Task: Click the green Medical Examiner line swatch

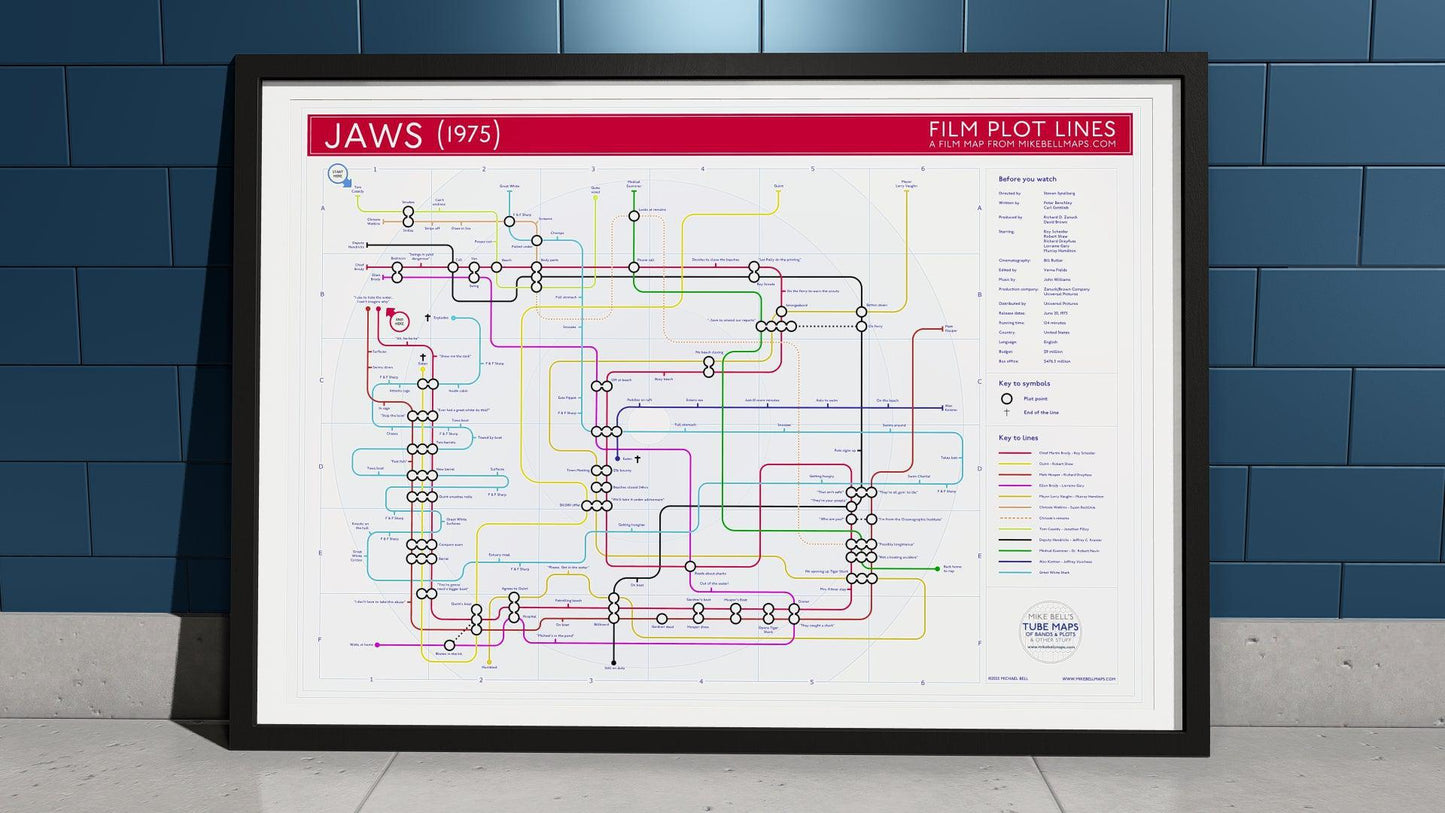Action: pyautogui.click(x=1015, y=551)
